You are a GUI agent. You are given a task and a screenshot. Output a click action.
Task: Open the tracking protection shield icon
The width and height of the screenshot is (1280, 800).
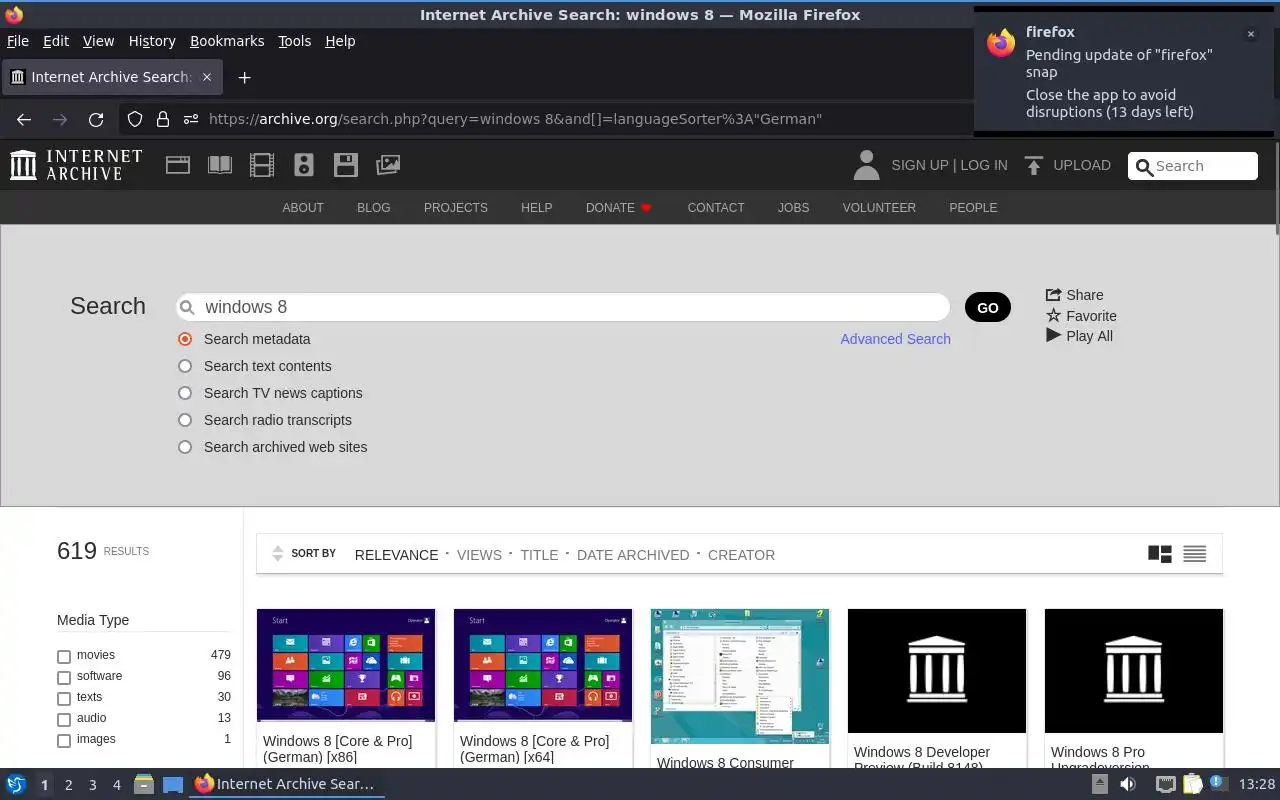(x=135, y=119)
